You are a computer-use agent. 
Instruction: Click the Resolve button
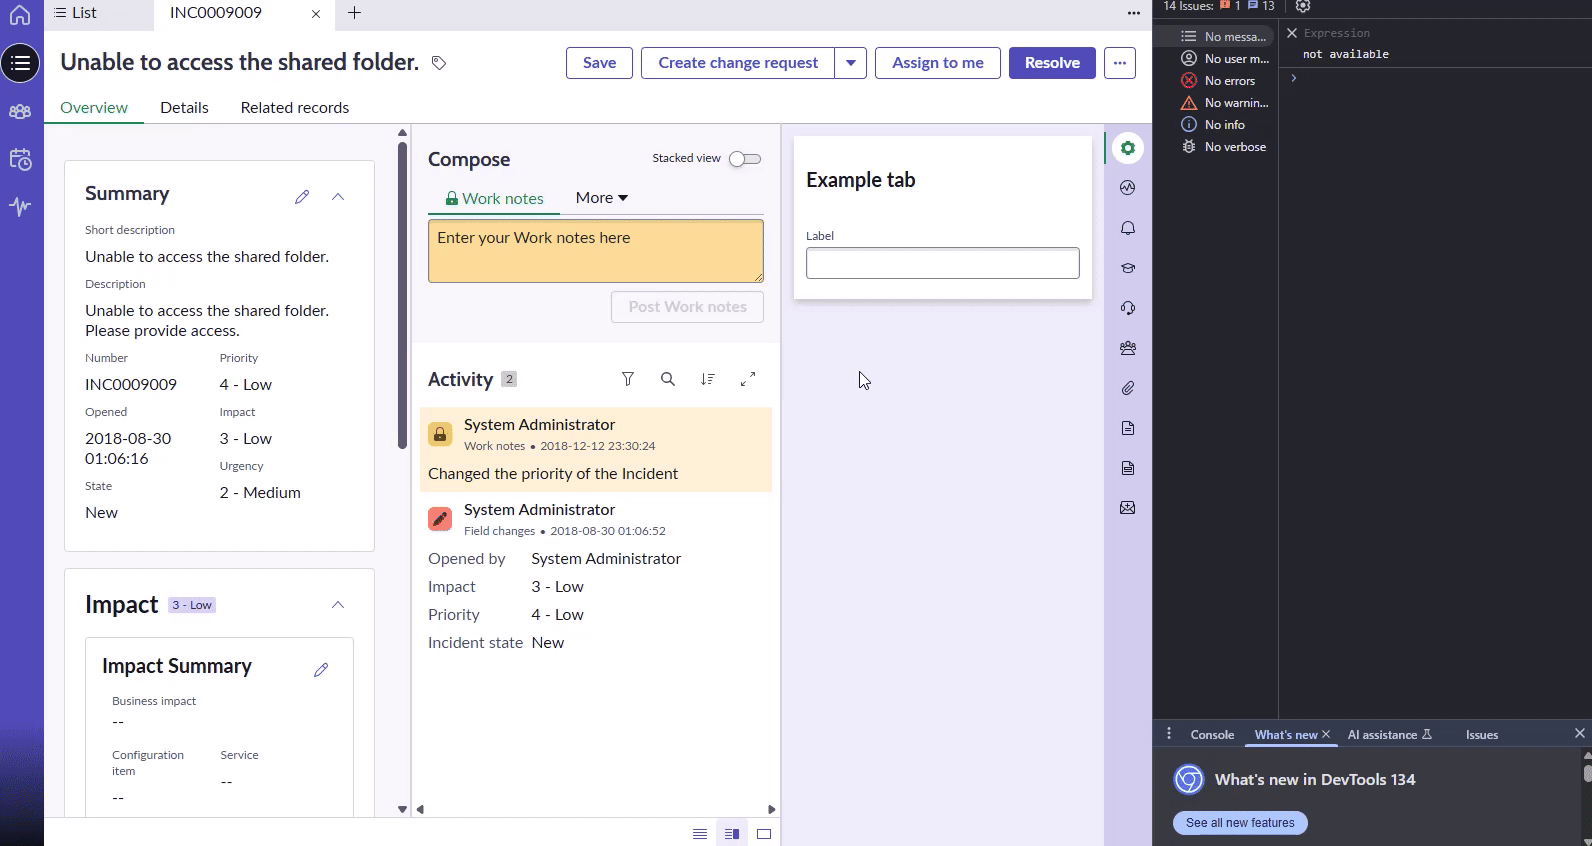tap(1052, 63)
